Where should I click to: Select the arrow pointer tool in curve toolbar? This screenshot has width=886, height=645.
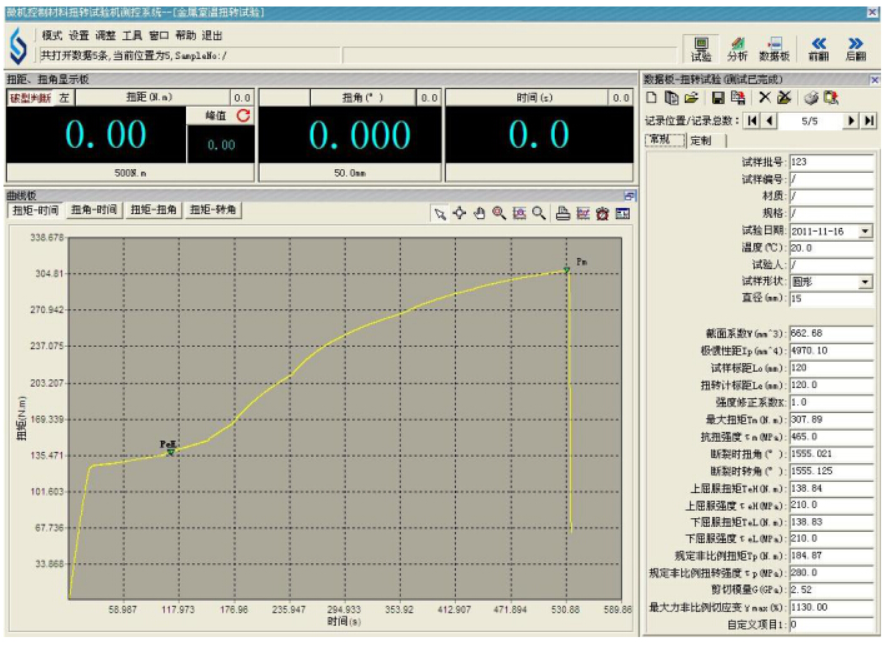(440, 214)
